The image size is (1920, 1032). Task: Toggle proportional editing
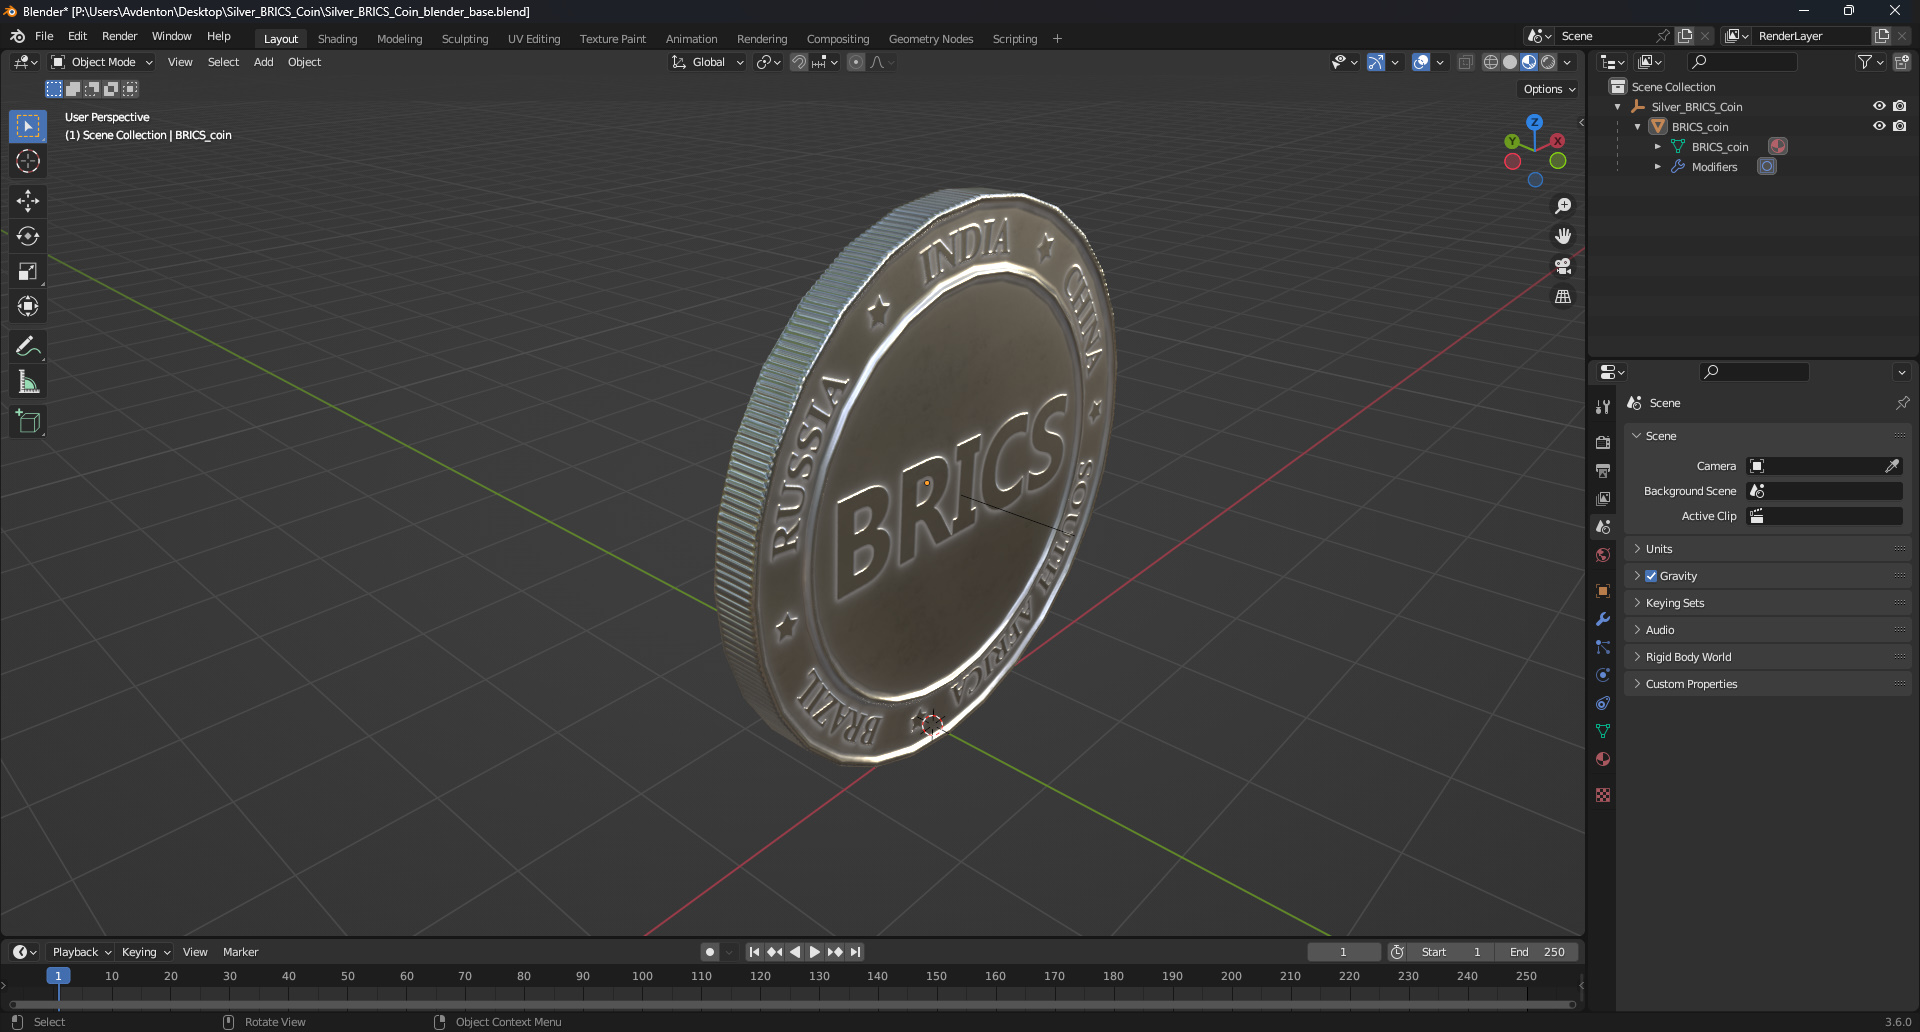856,62
